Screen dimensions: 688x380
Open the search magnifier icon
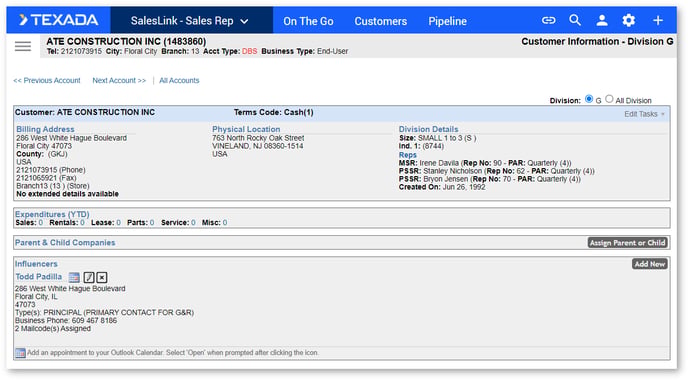tap(575, 20)
